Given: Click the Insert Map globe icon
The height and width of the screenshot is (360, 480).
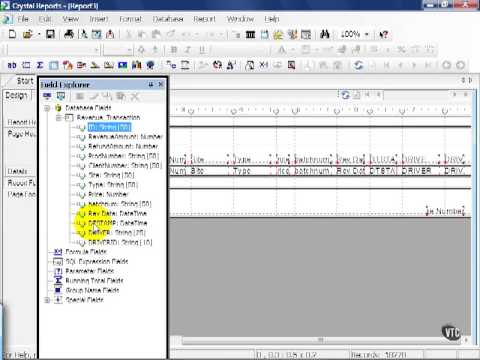Looking at the screenshot, I should point(150,65).
